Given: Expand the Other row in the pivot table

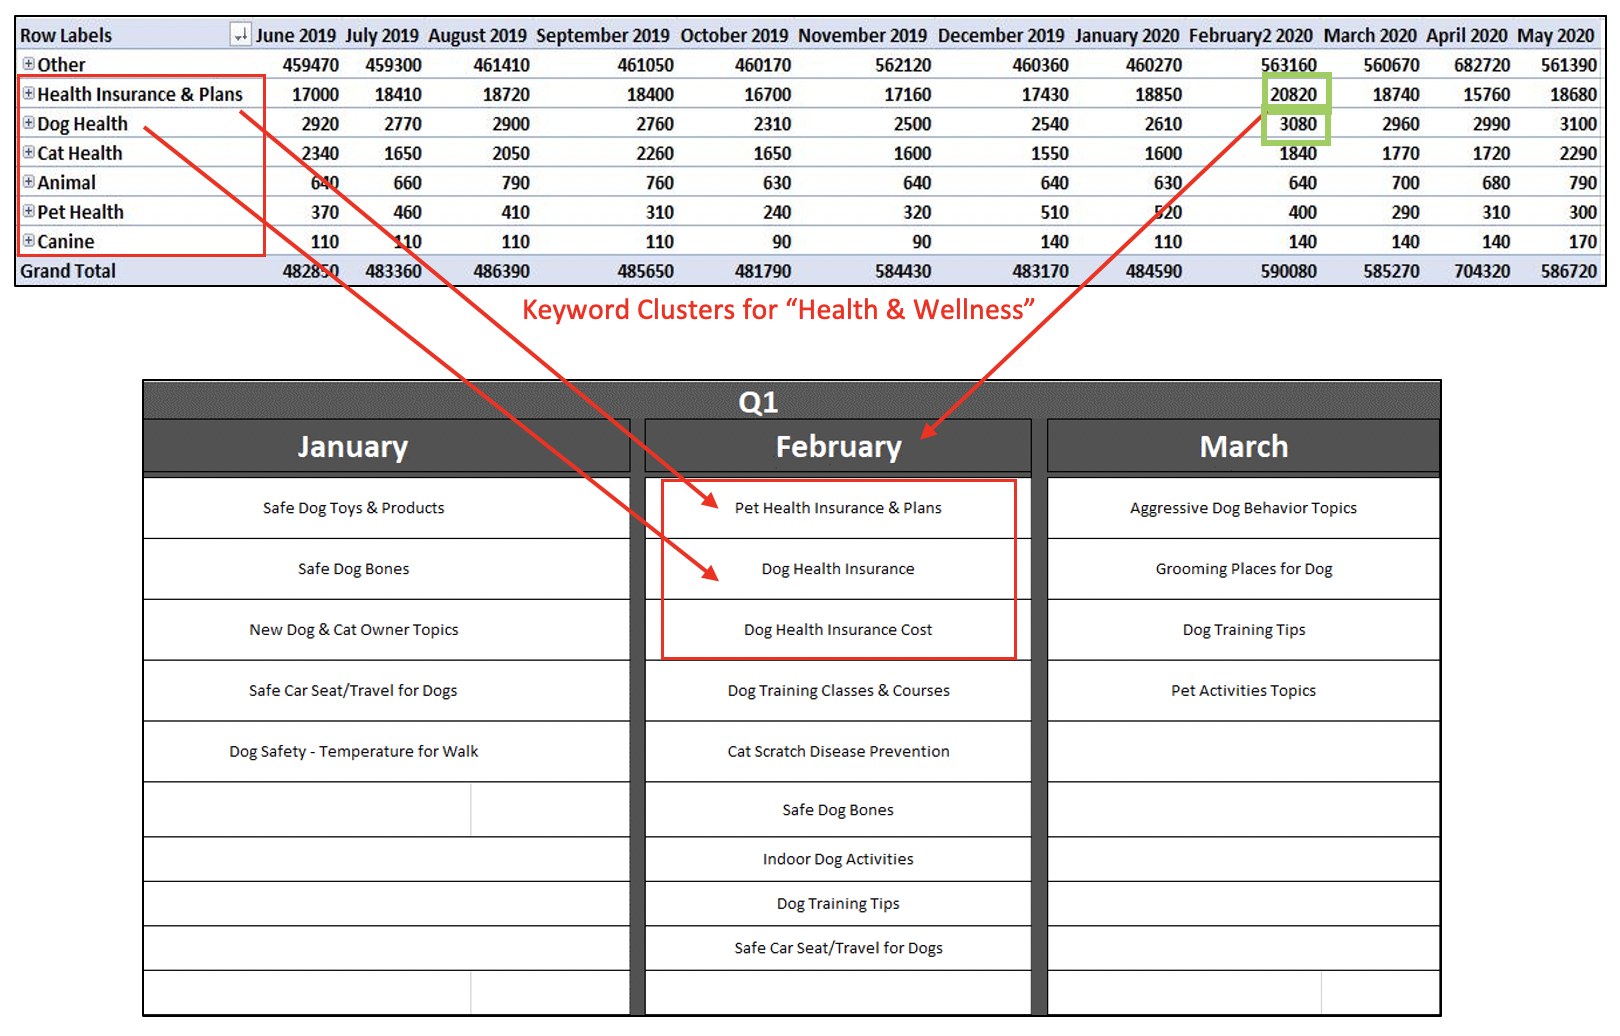Looking at the screenshot, I should tap(28, 64).
